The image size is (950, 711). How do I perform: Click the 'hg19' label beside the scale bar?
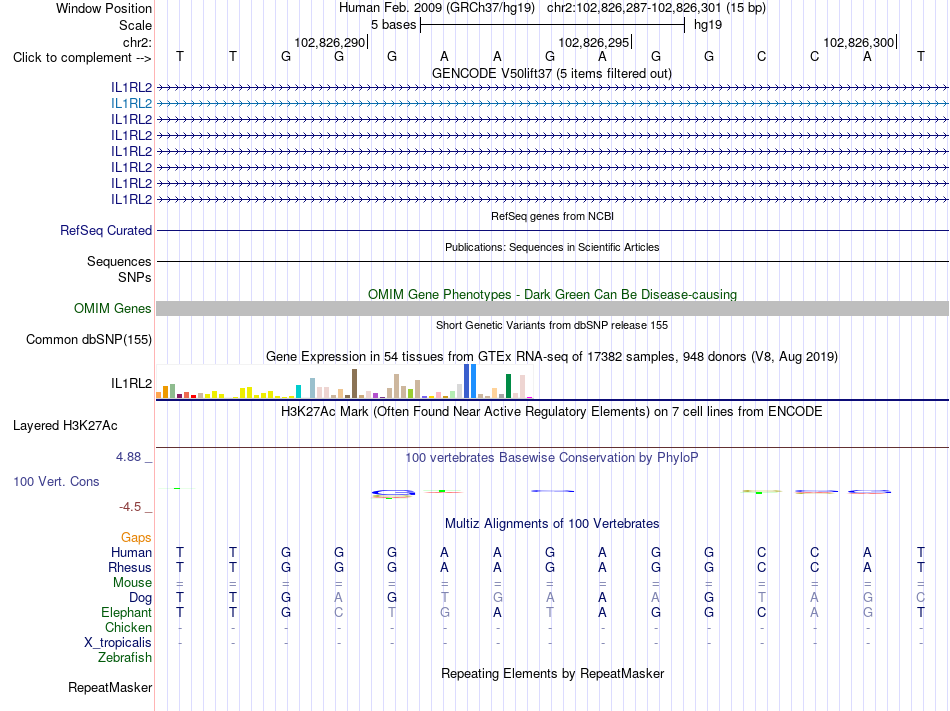pos(708,25)
